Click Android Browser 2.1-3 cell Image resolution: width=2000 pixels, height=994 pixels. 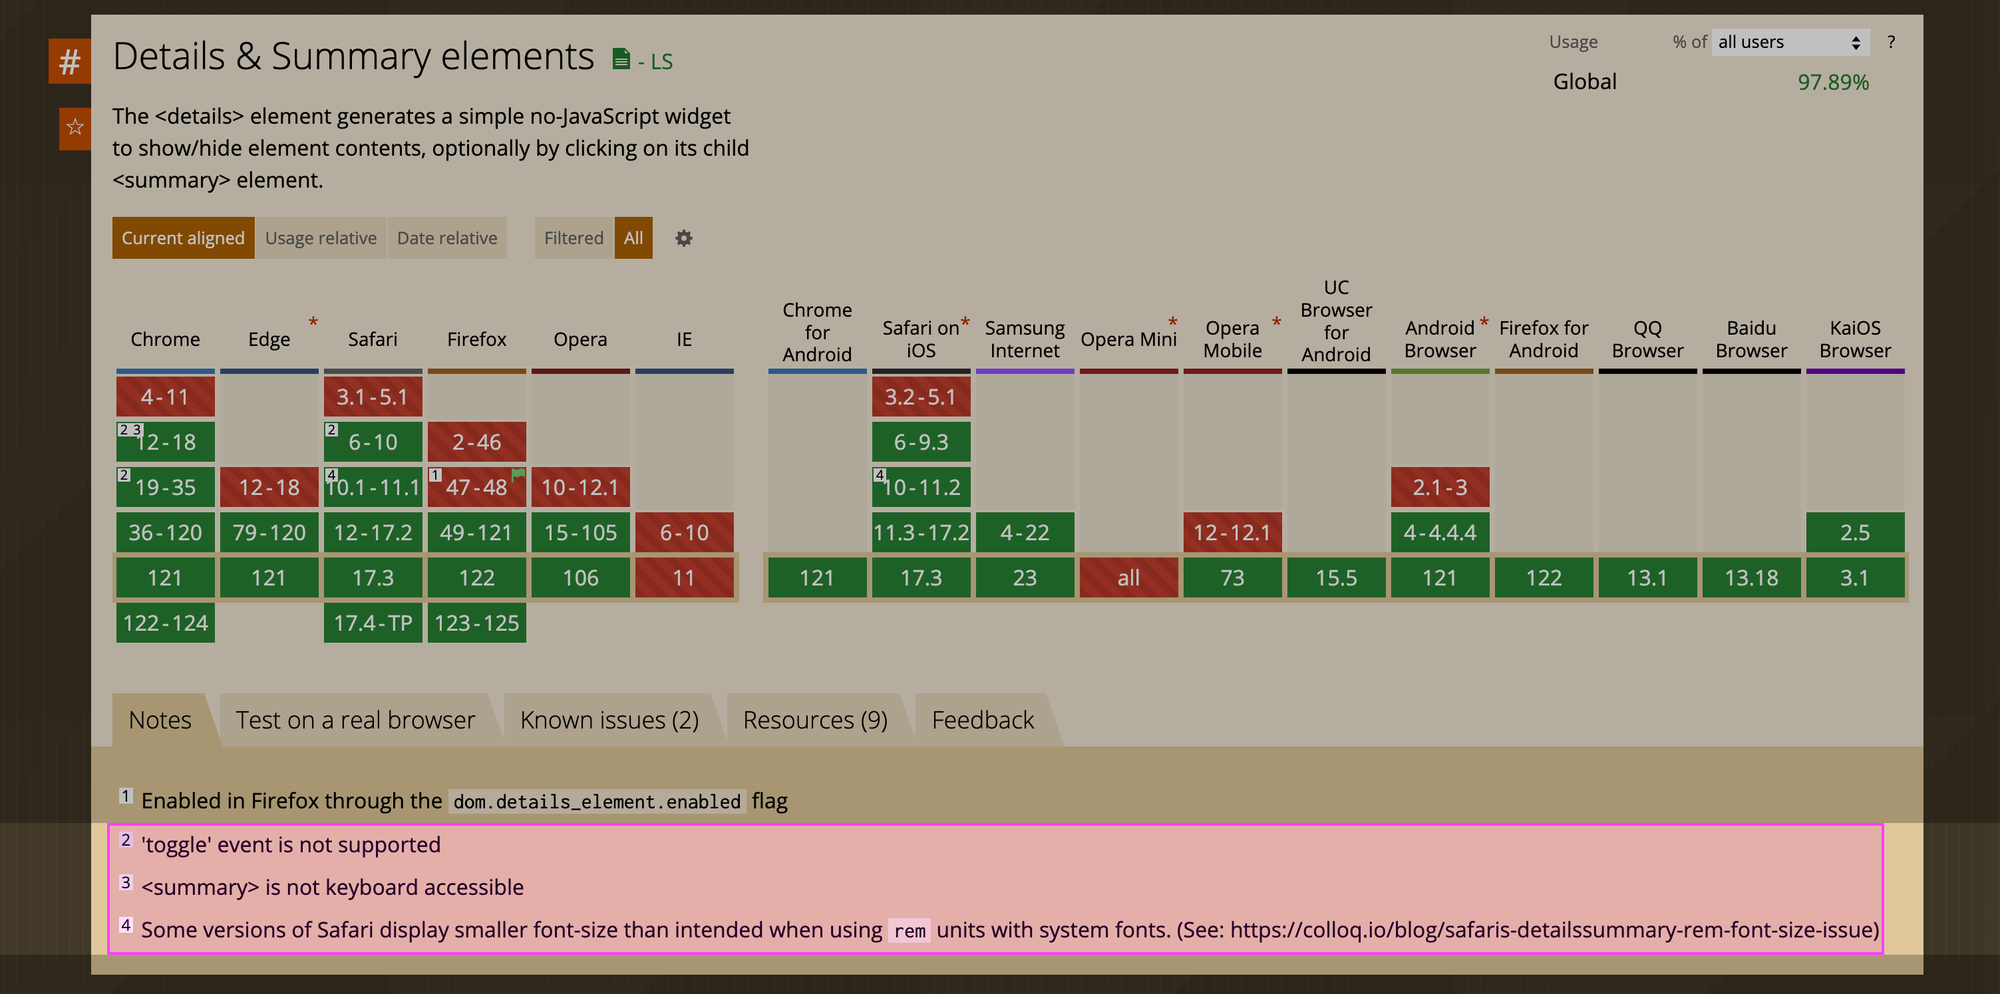coord(1440,487)
